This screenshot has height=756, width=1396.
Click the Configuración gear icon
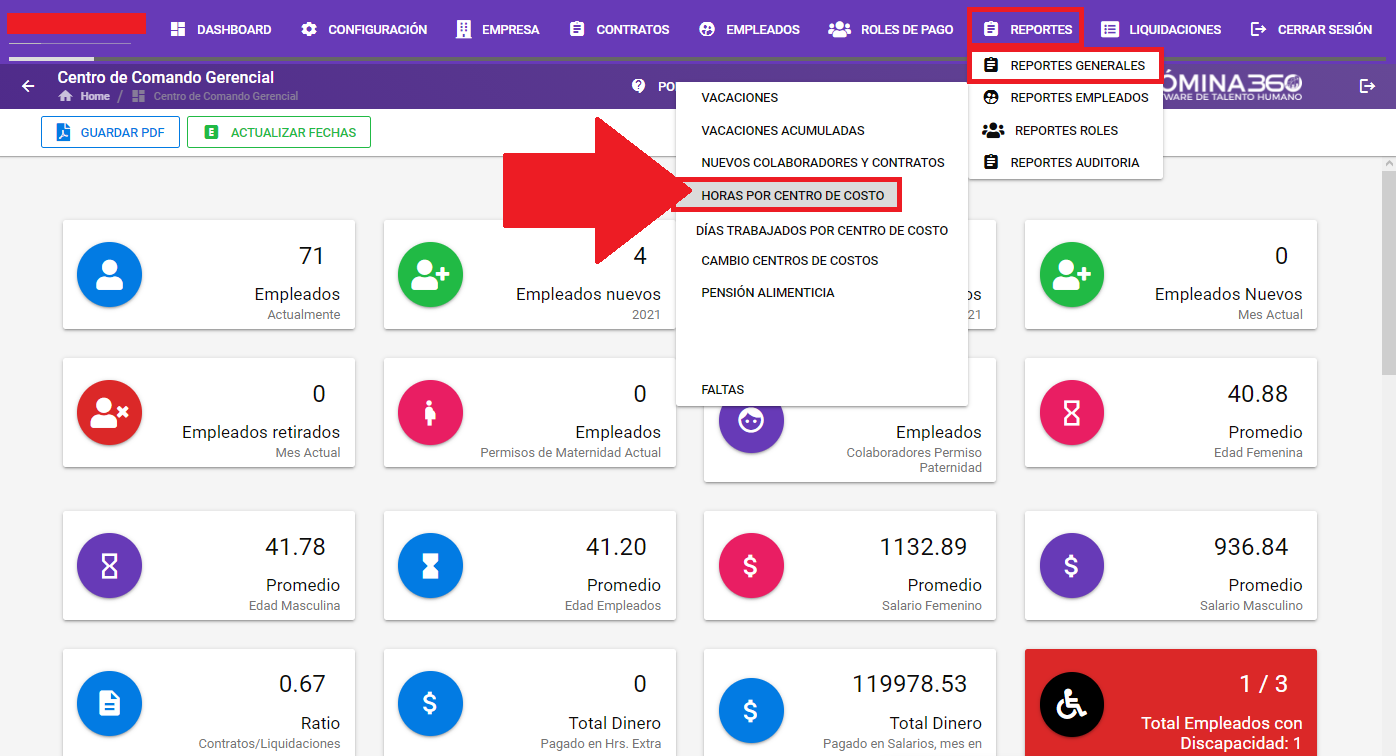point(309,29)
